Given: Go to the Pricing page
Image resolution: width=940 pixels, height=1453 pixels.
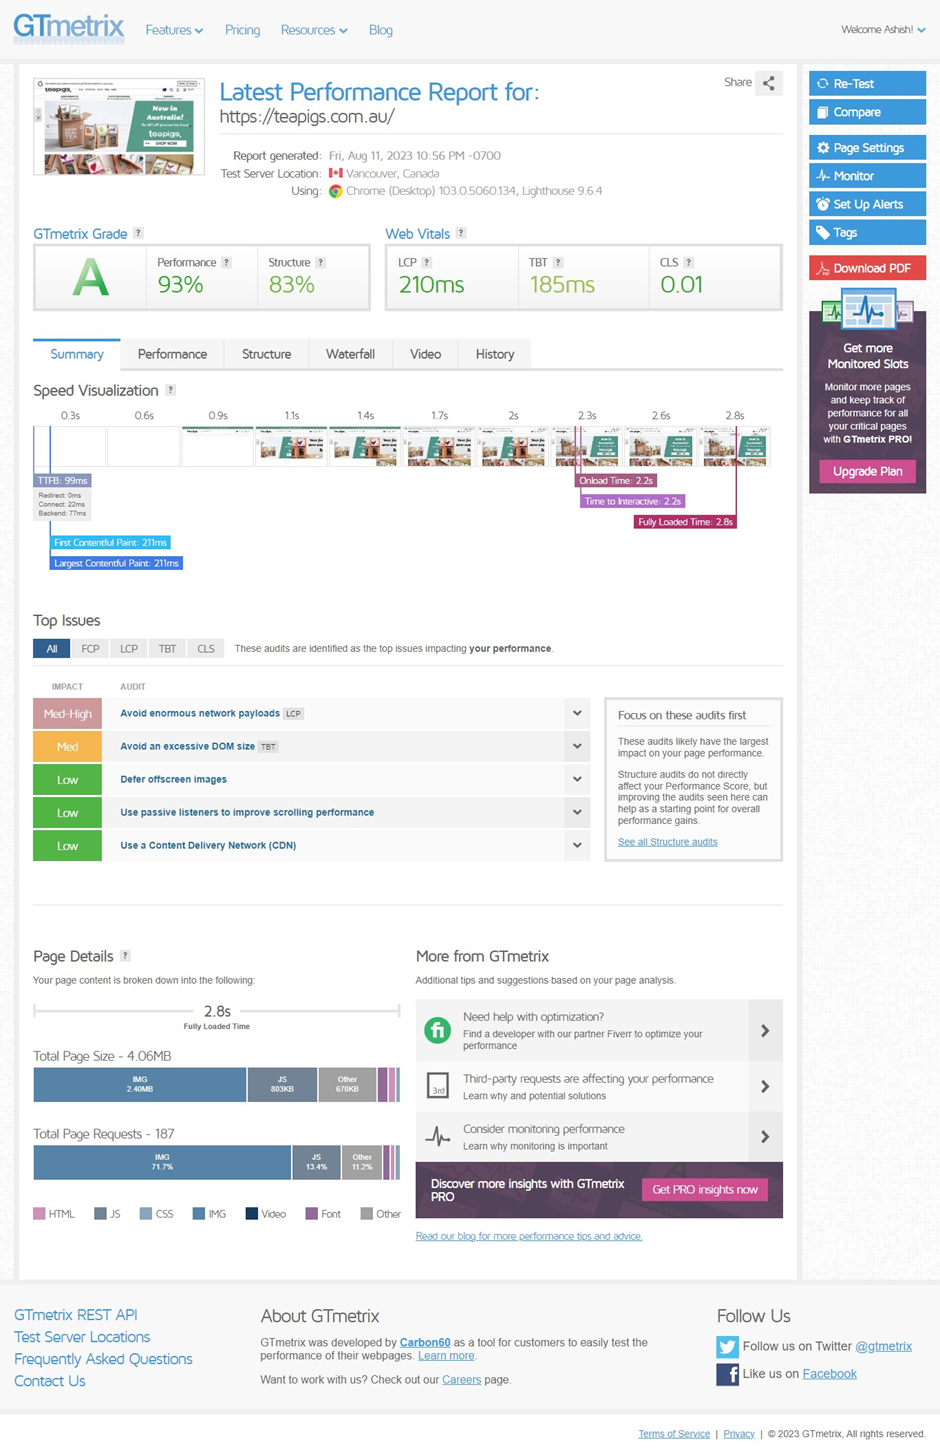Looking at the screenshot, I should pyautogui.click(x=242, y=30).
